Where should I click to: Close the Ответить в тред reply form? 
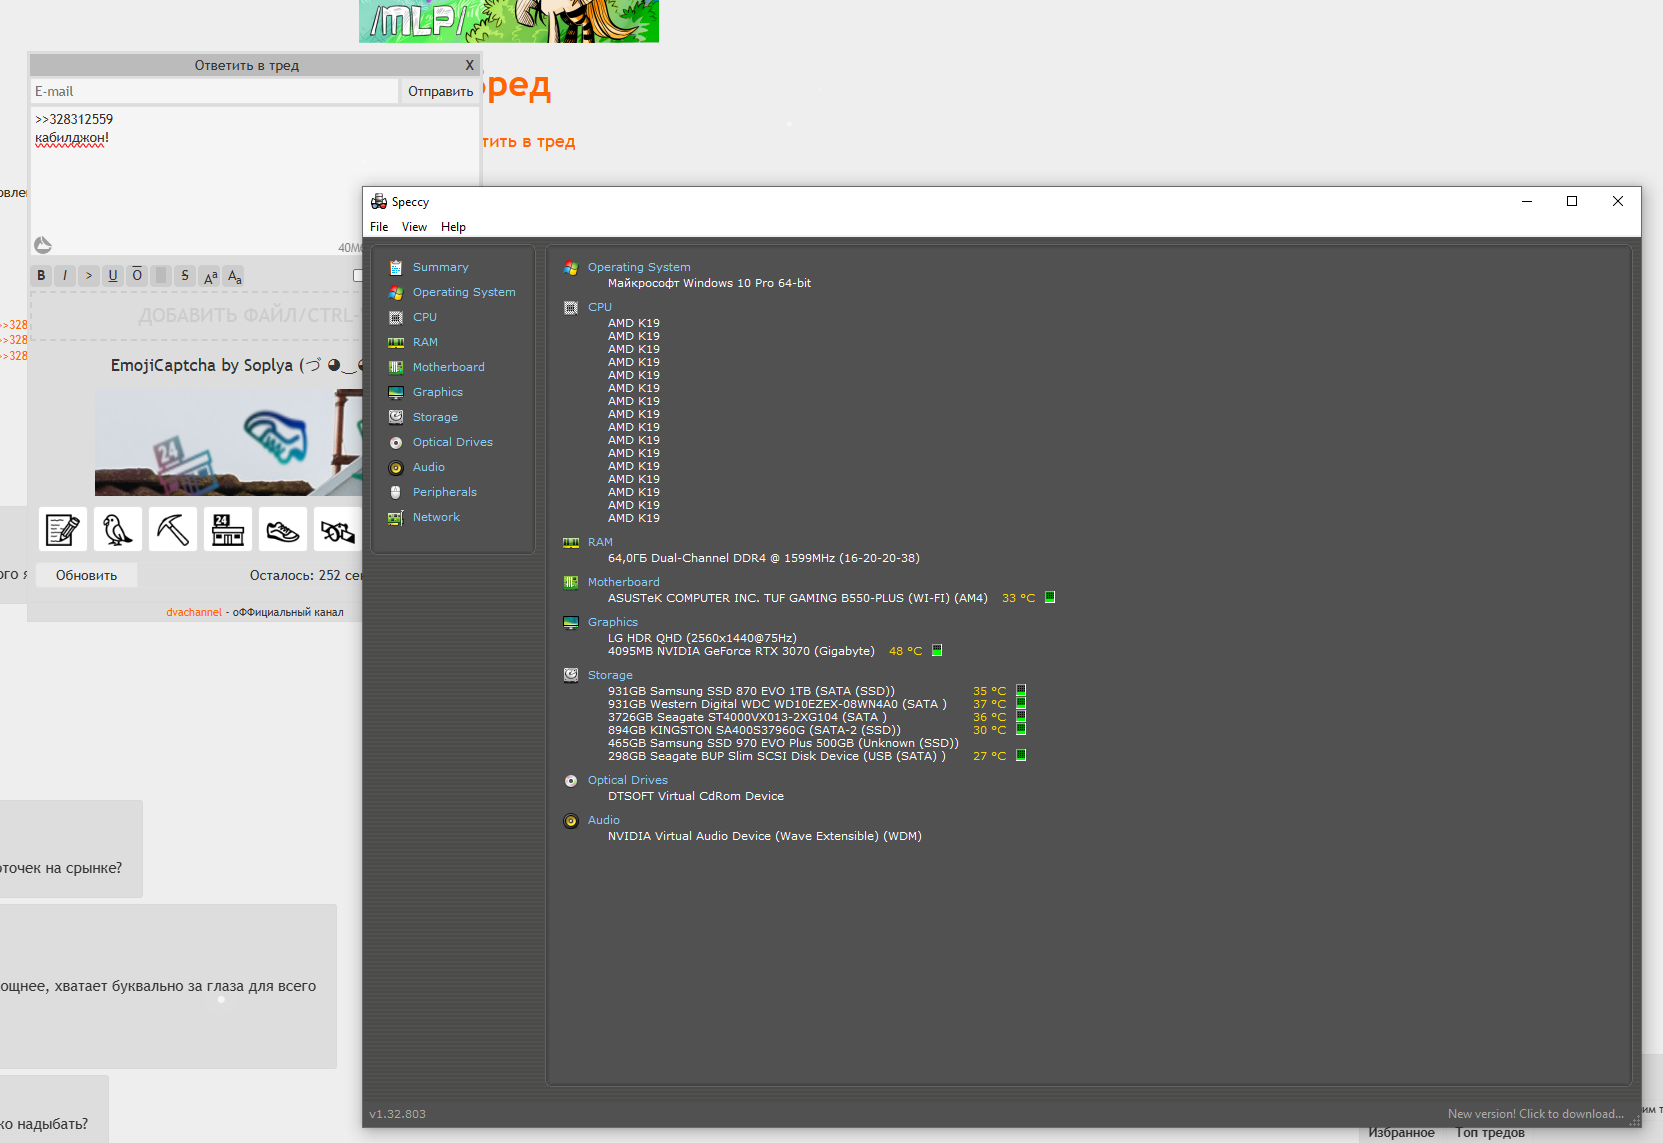click(469, 65)
